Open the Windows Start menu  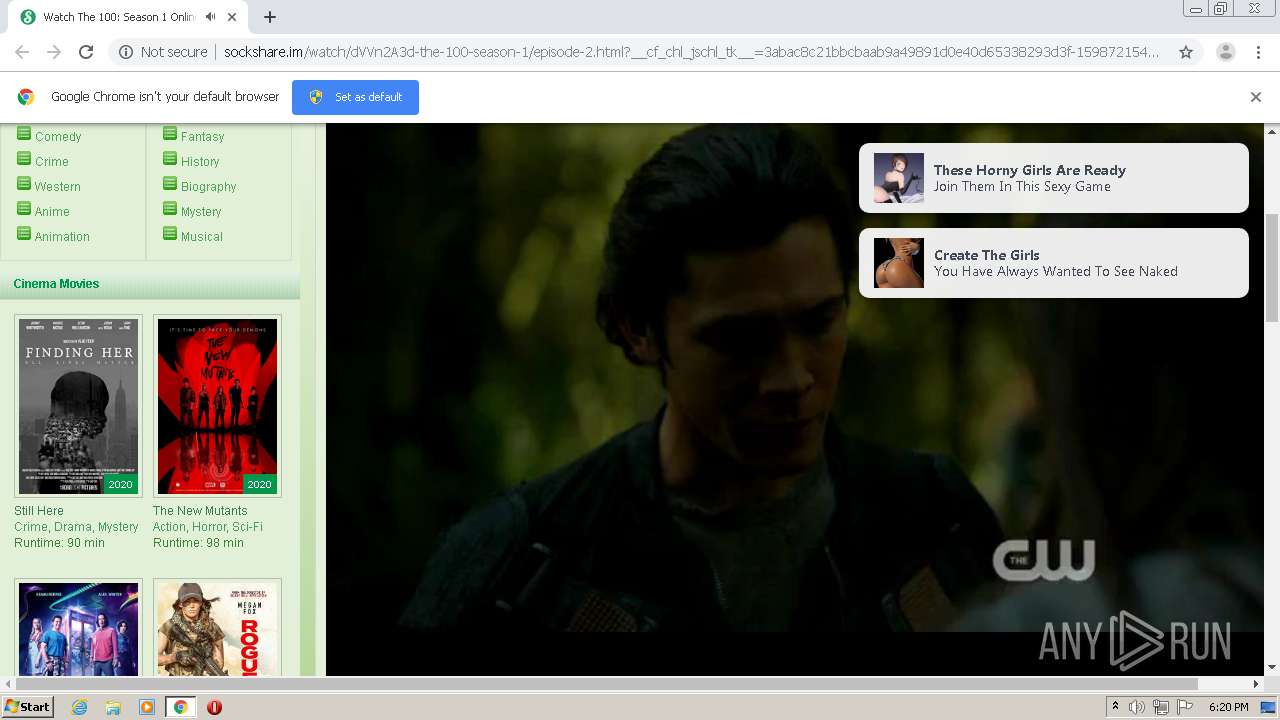(28, 707)
